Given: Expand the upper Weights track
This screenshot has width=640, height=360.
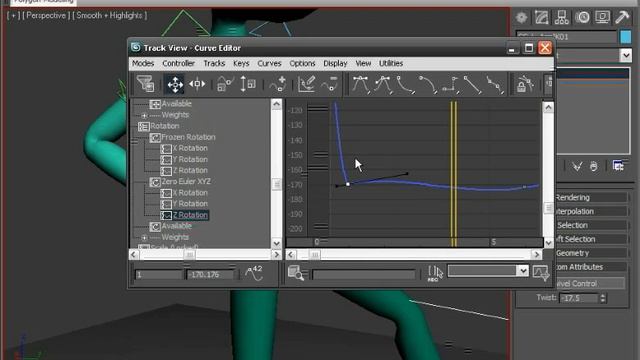Looking at the screenshot, I should 144,116.
